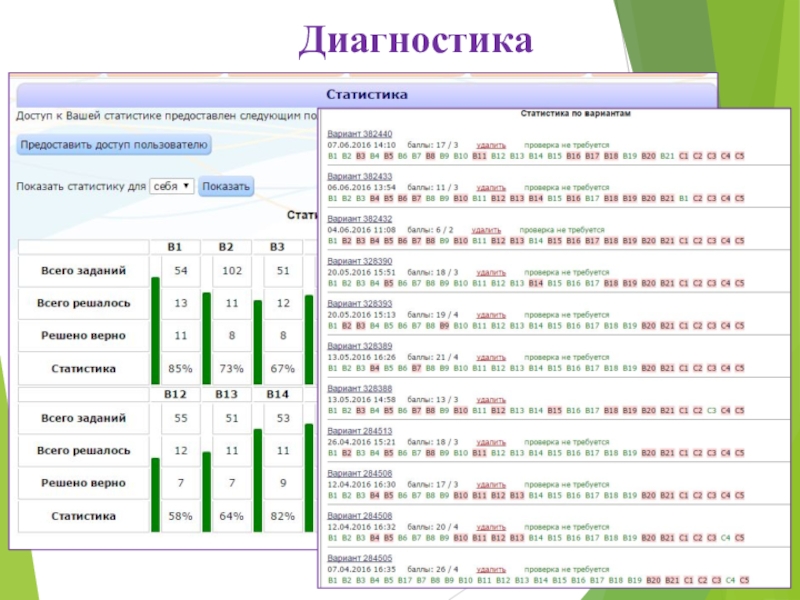Open the 'Вариант 284505' link
This screenshot has height=600, width=800.
pos(360,558)
